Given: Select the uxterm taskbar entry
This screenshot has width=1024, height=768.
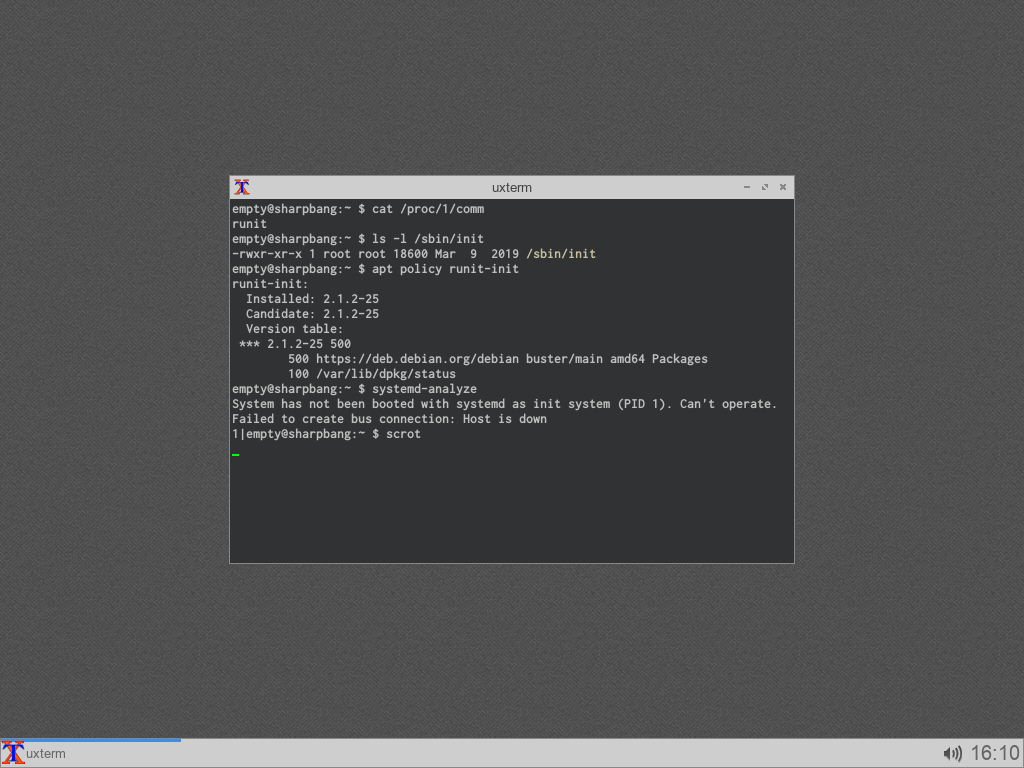Looking at the screenshot, I should 91,754.
